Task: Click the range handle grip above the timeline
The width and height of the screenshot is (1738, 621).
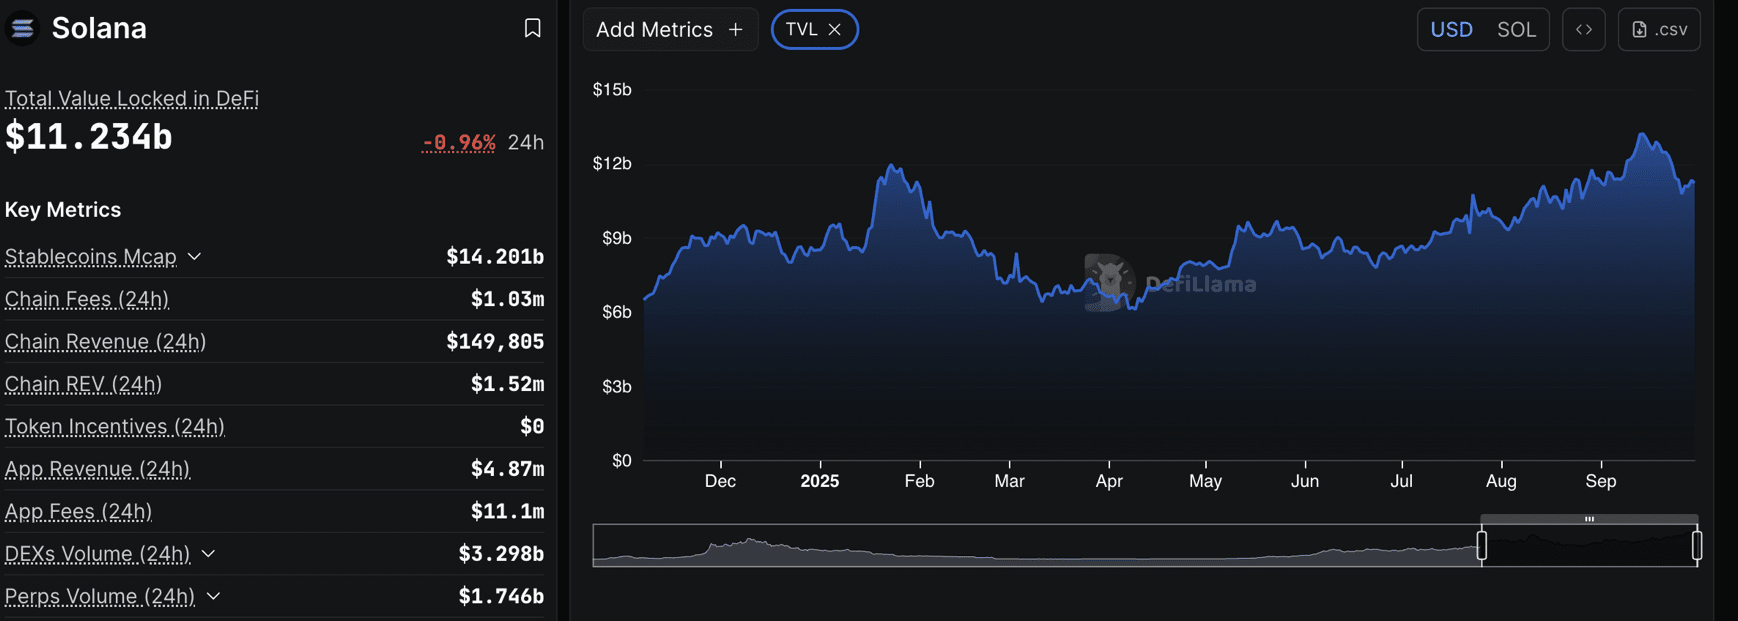Action: [x=1589, y=519]
